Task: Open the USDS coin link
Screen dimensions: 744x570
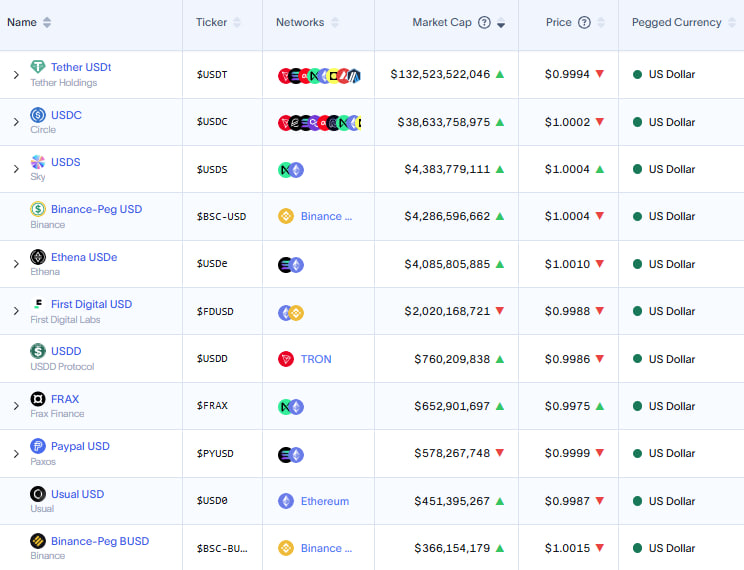Action: (65, 162)
